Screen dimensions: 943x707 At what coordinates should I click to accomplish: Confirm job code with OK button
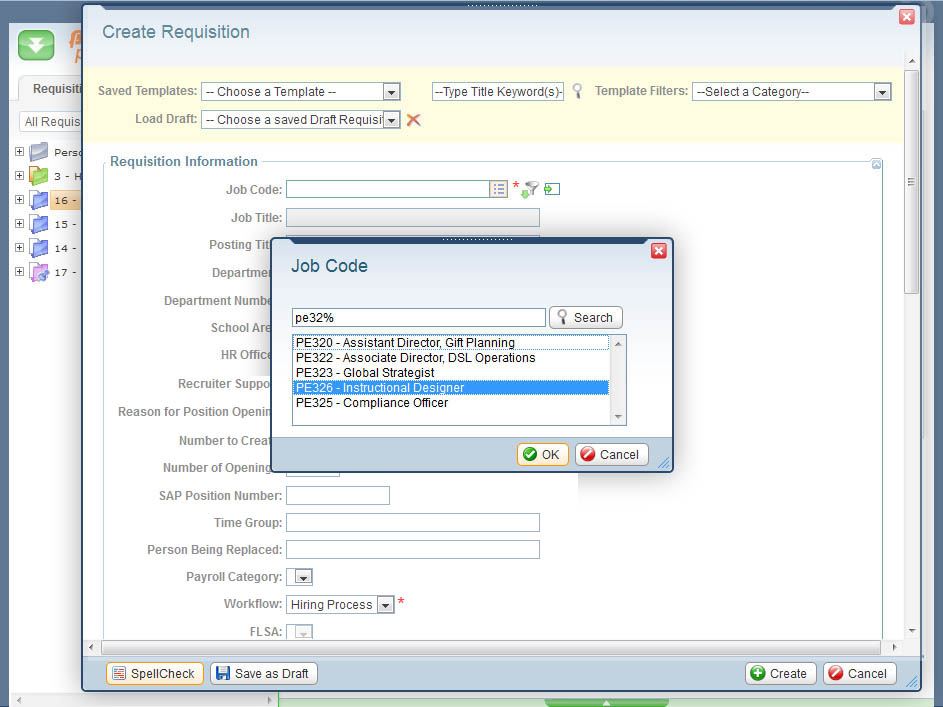coord(542,454)
